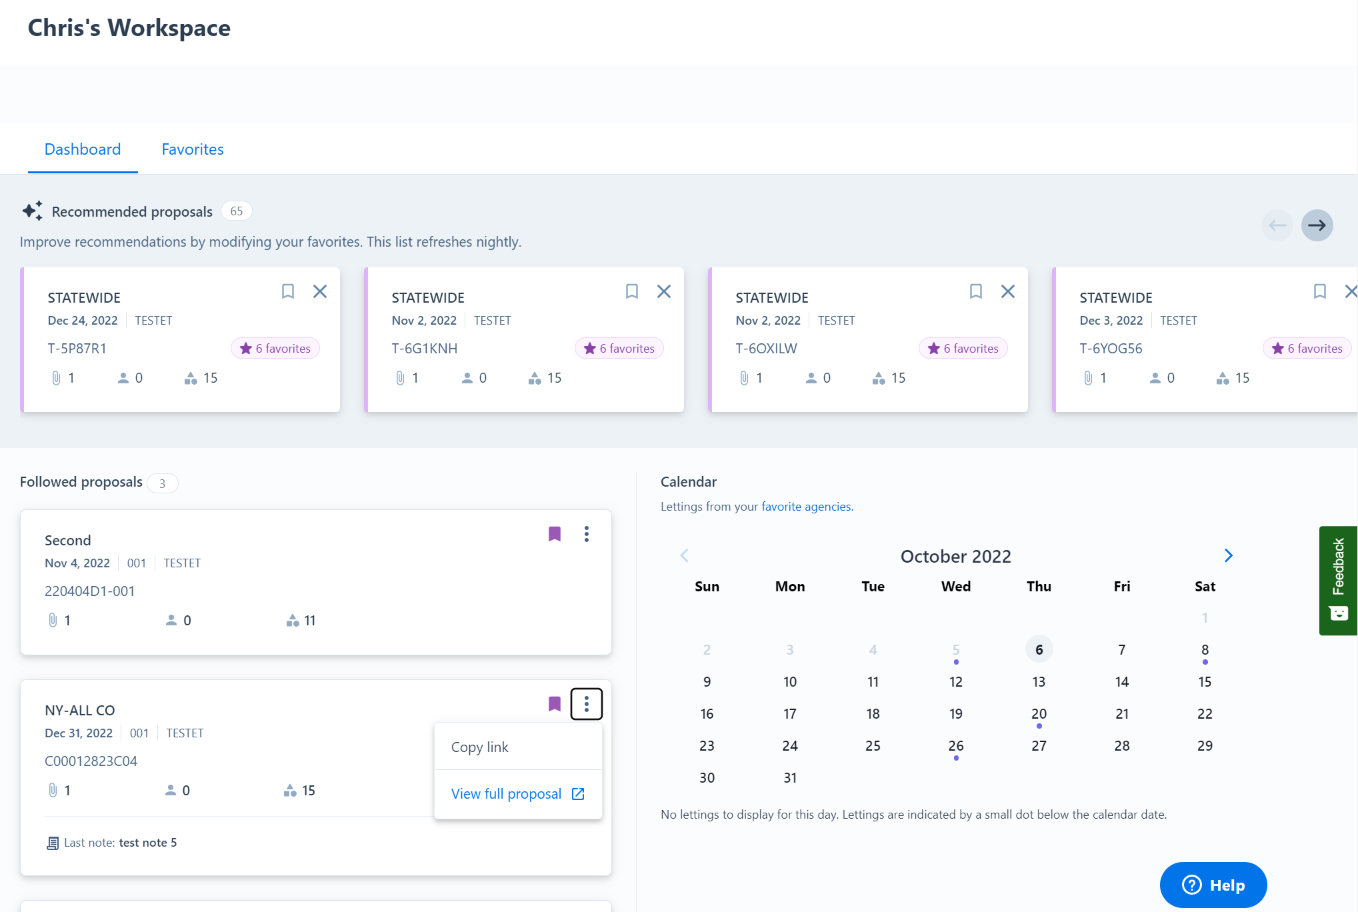Screen dimensions: 1358x912
Task: Close the NY-ALL CO three-dot options menu
Action: coord(587,704)
